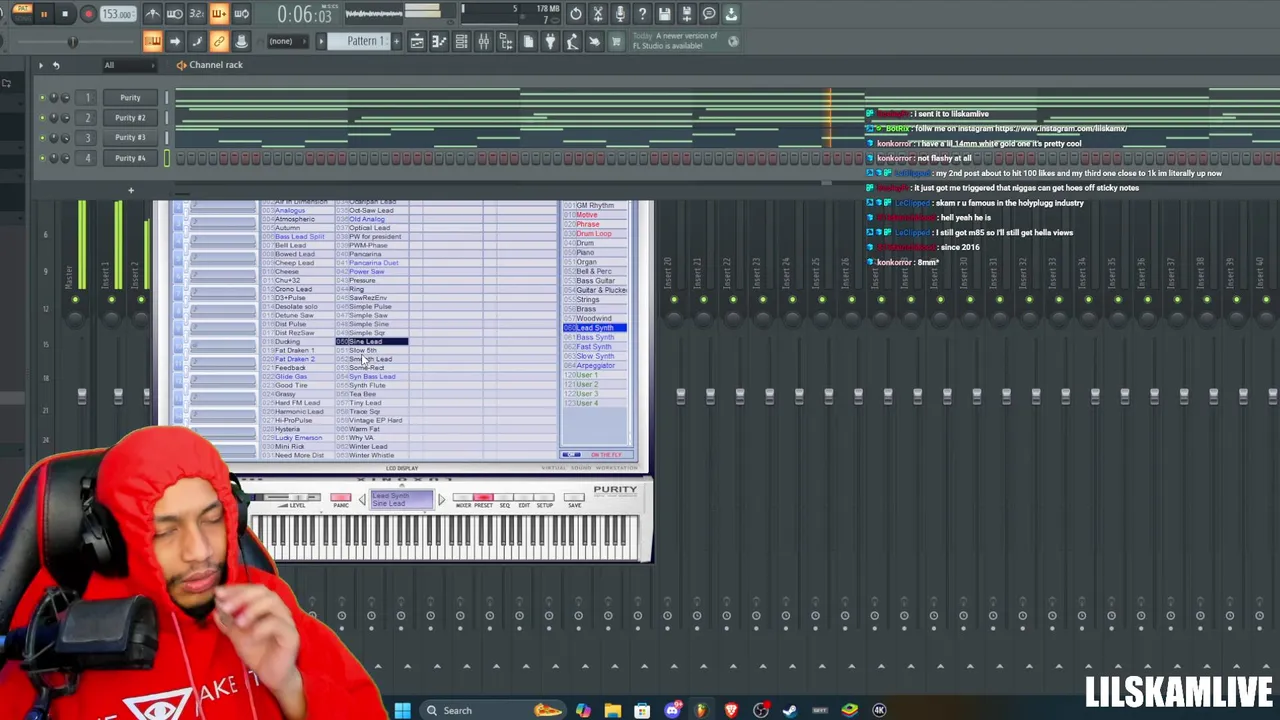Go to previous preset arrow in Purity
Viewport: 1280px width, 720px height.
click(x=362, y=499)
